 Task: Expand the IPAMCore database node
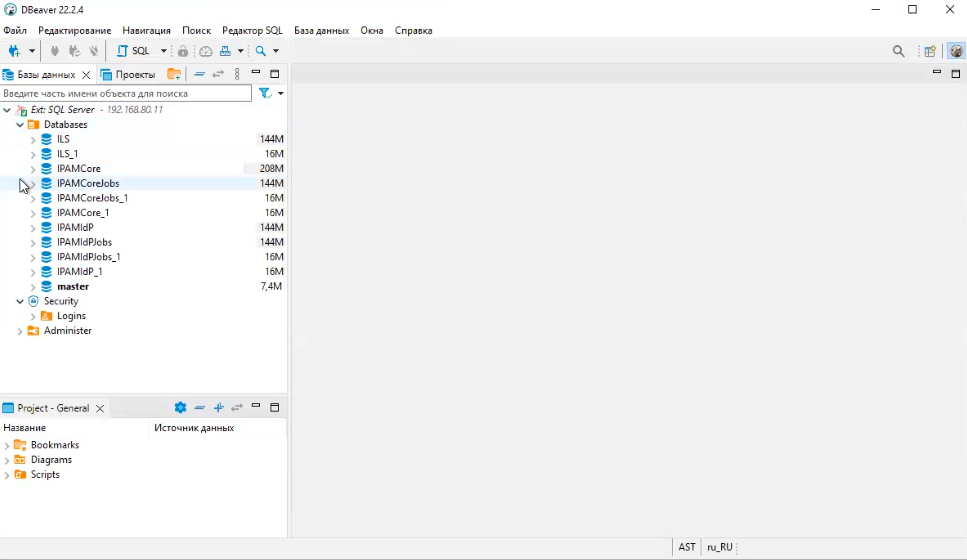pyautogui.click(x=33, y=169)
